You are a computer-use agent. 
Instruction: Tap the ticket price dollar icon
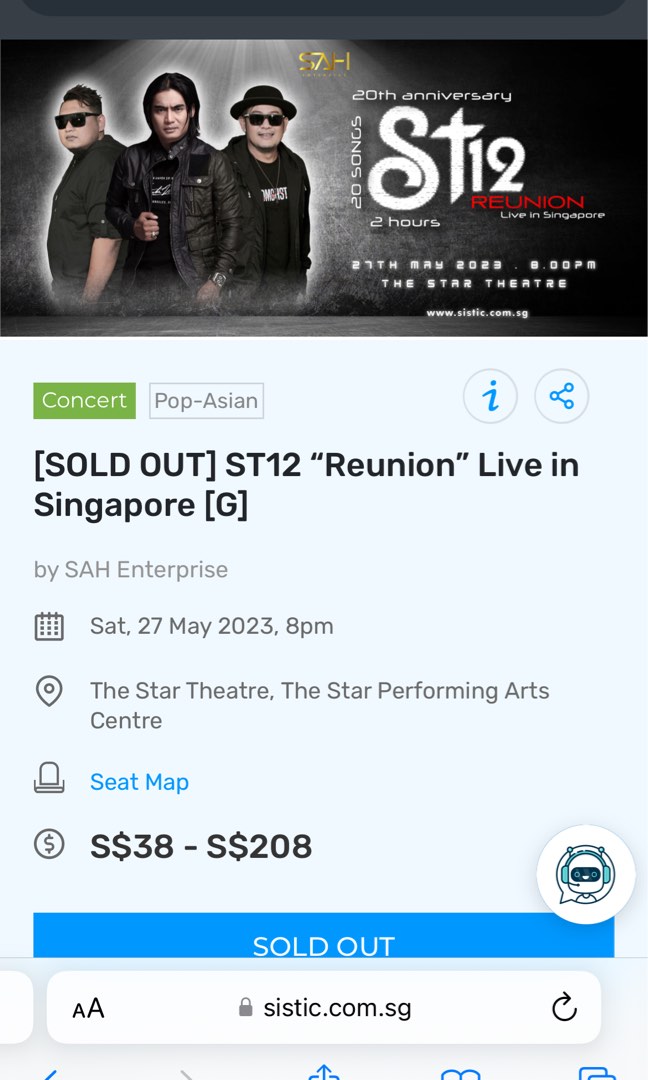[x=49, y=845]
